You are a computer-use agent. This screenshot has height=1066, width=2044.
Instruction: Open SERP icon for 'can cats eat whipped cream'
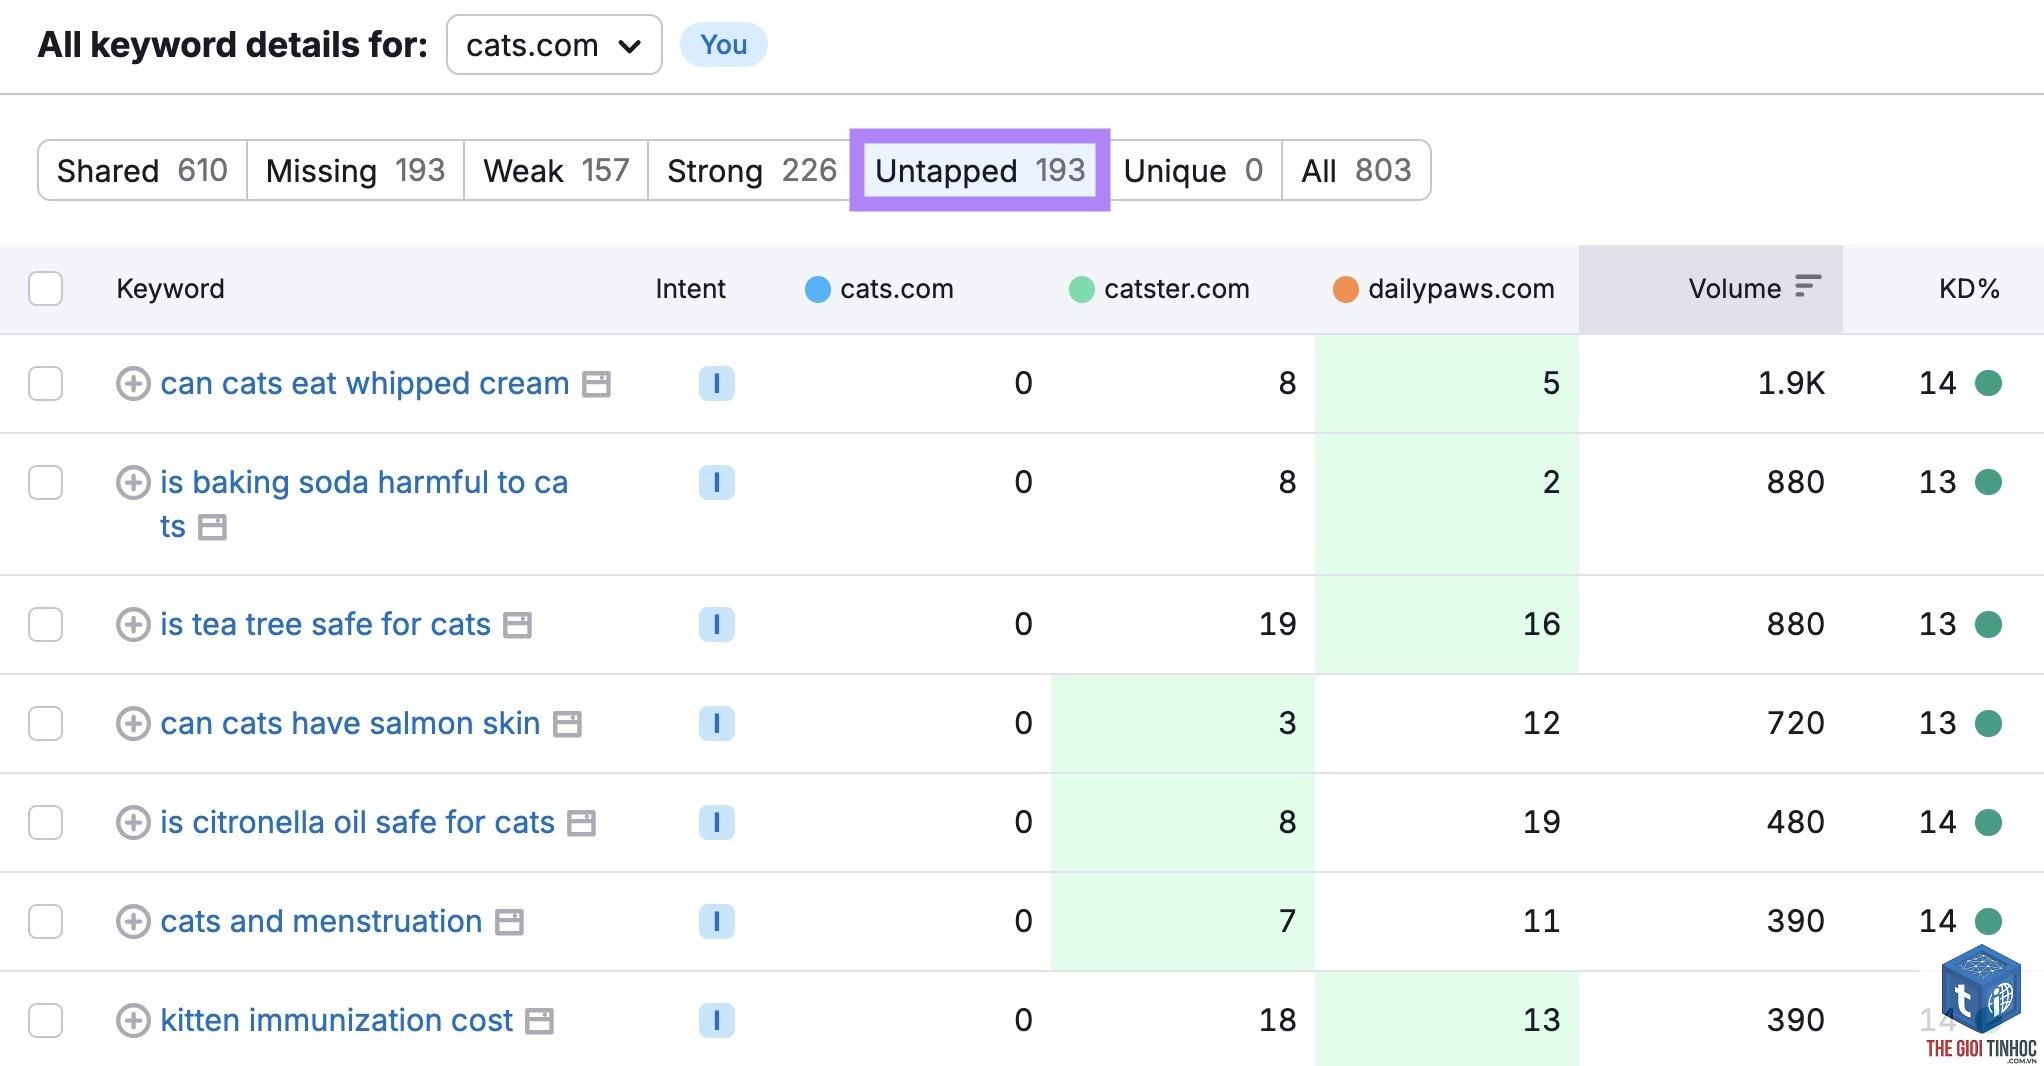(x=596, y=384)
